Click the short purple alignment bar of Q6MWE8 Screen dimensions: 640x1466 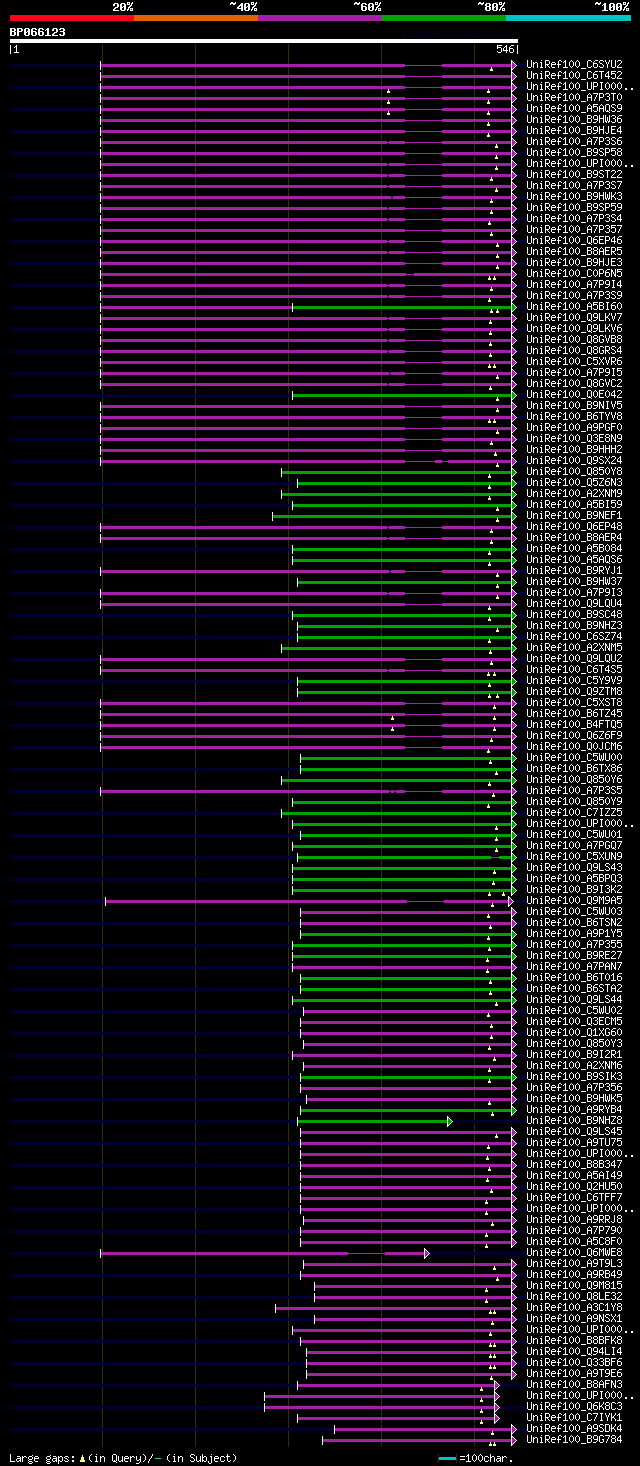[265, 1253]
